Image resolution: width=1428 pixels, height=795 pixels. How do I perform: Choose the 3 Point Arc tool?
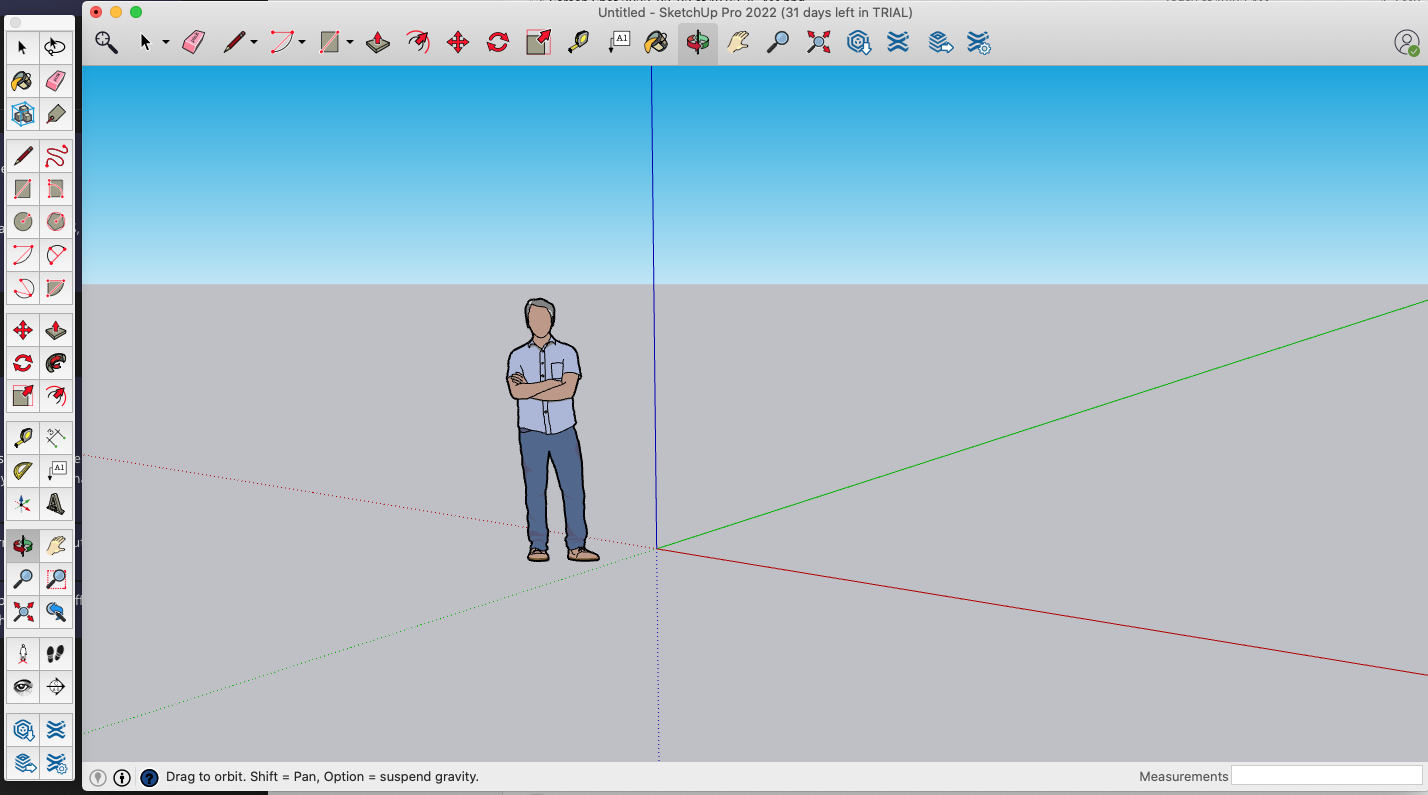[23, 288]
